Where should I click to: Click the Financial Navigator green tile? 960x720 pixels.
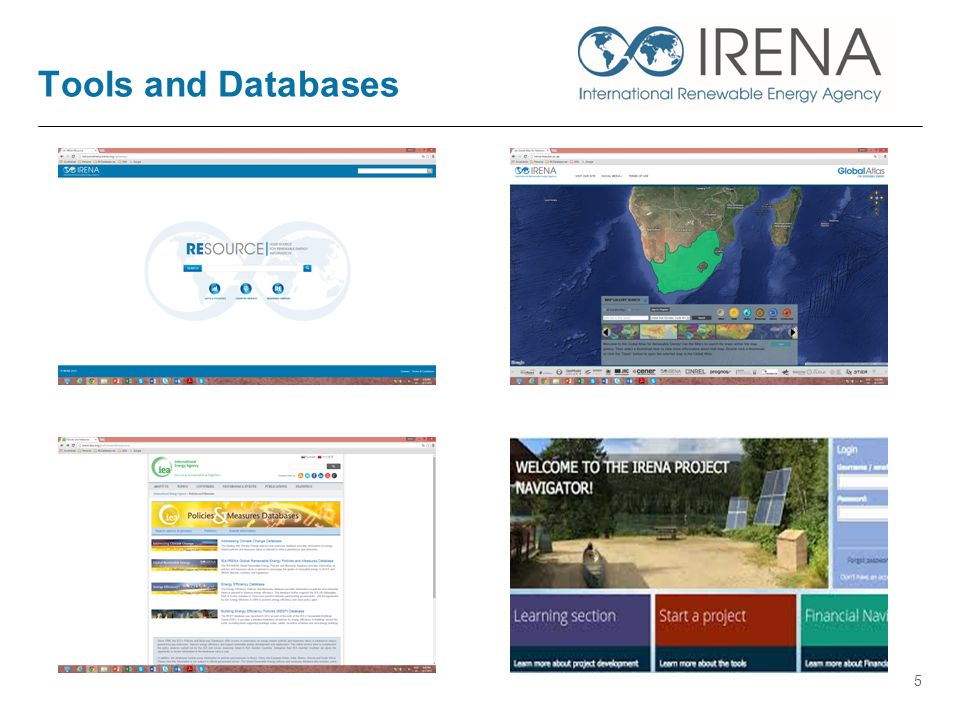coord(844,632)
